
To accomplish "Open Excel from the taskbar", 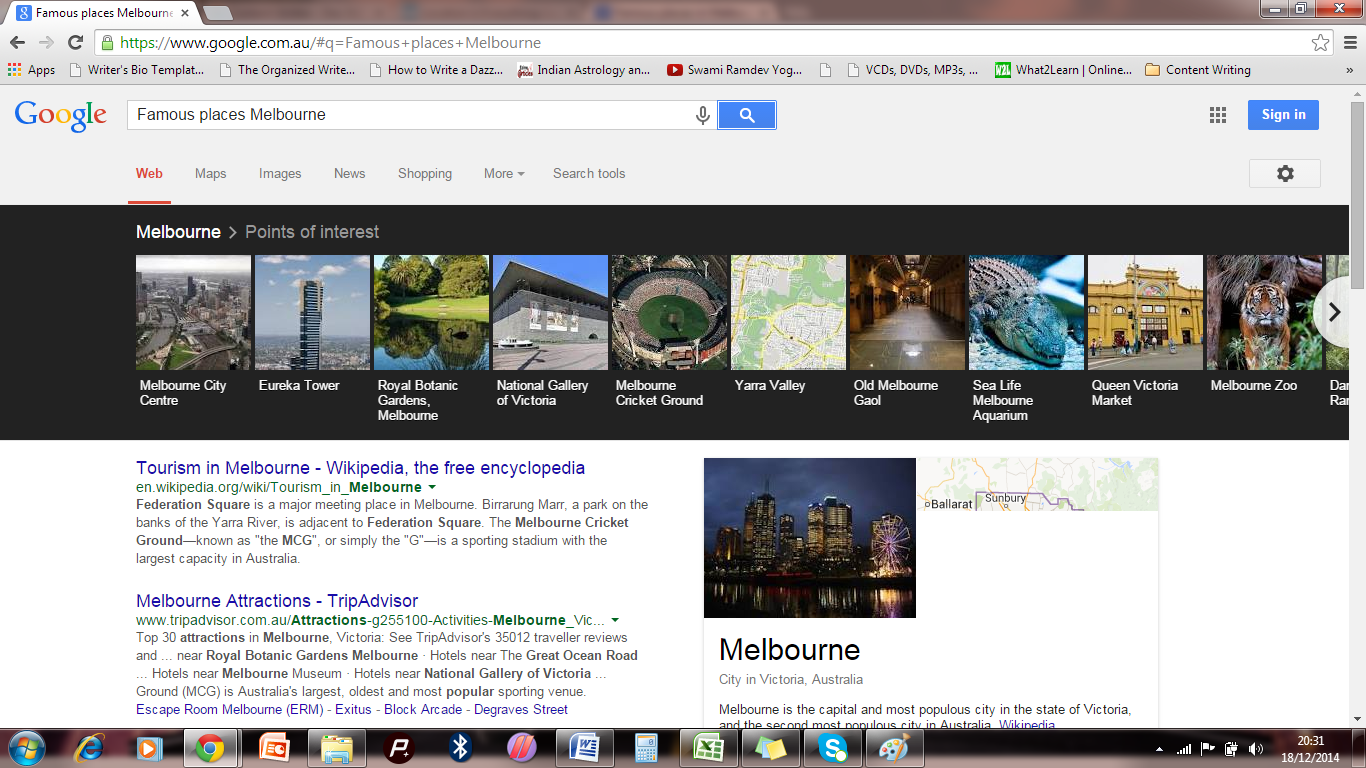I will (707, 748).
